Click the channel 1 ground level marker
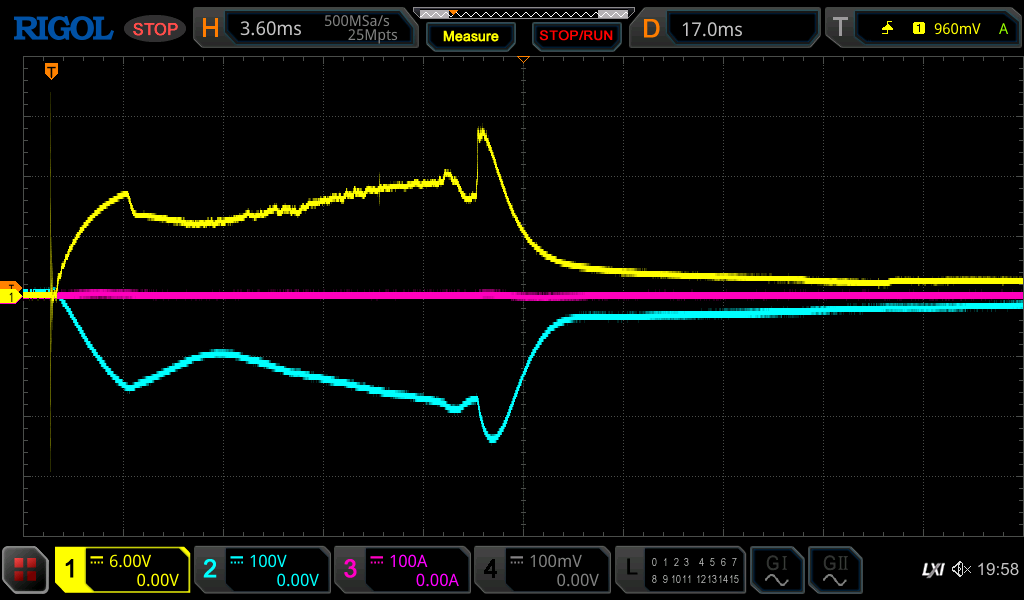Image resolution: width=1024 pixels, height=600 pixels. click(12, 297)
